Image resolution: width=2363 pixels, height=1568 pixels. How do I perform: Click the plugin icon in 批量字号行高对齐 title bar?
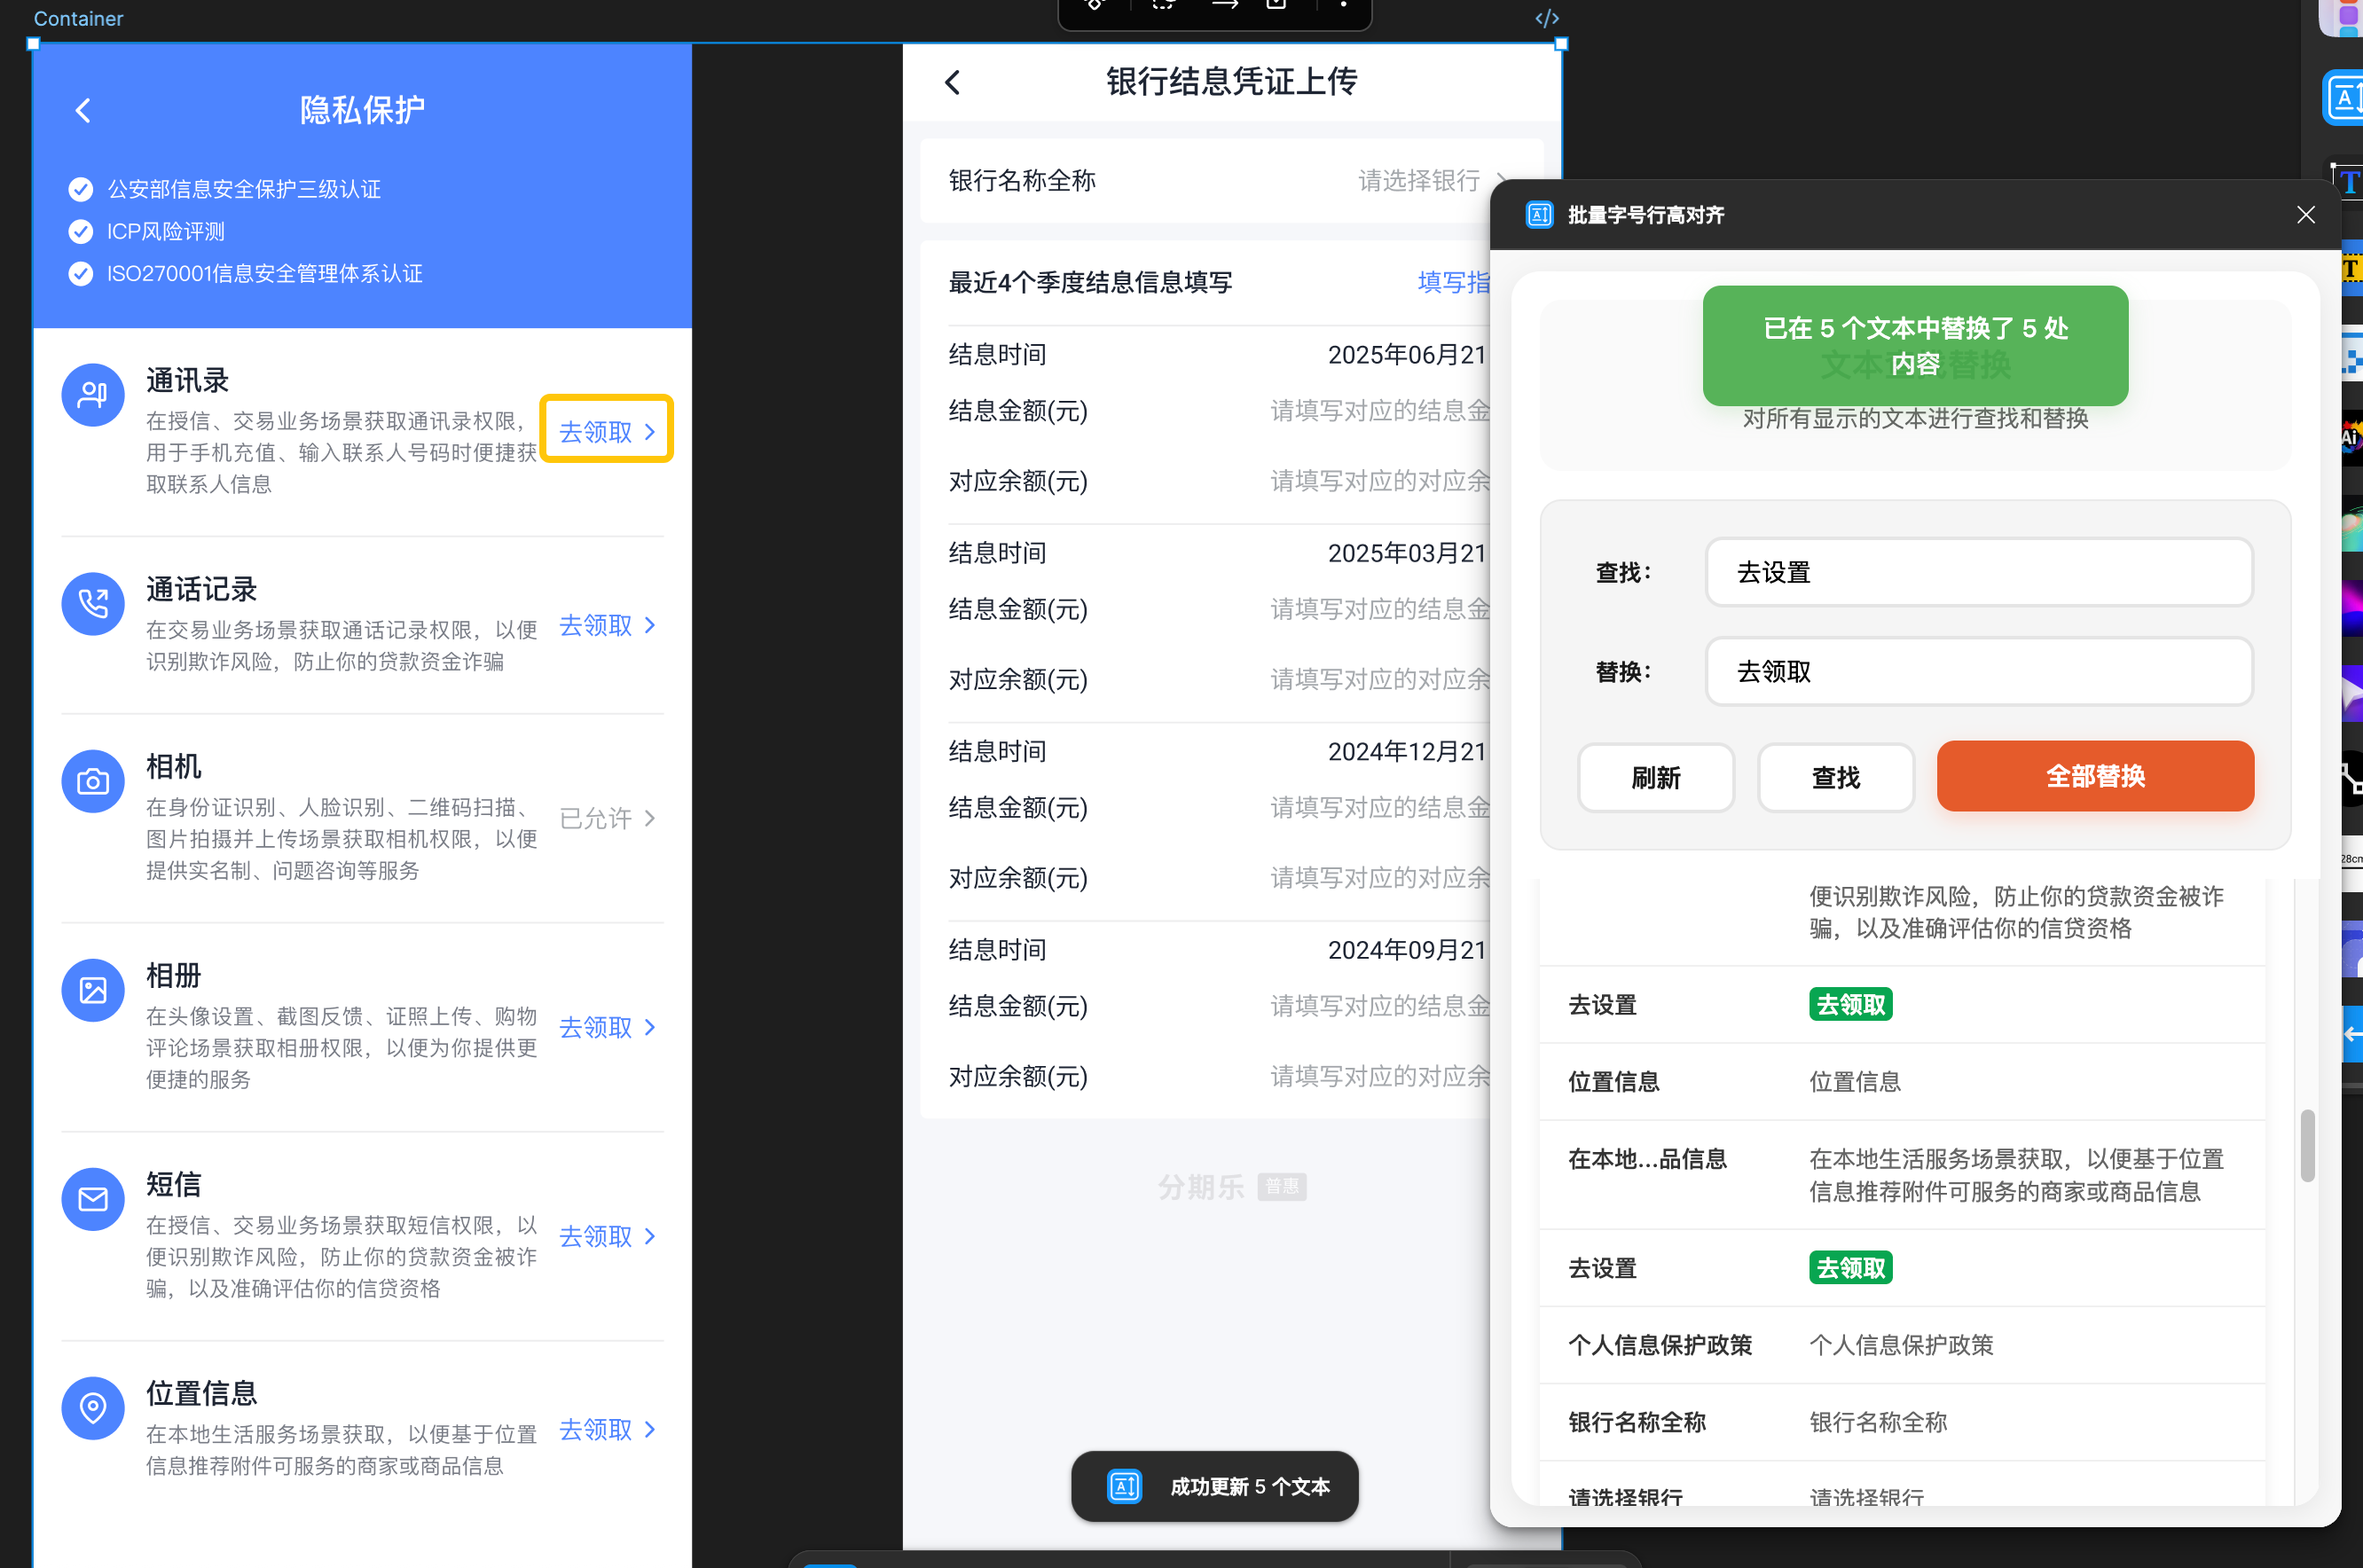[x=1539, y=215]
